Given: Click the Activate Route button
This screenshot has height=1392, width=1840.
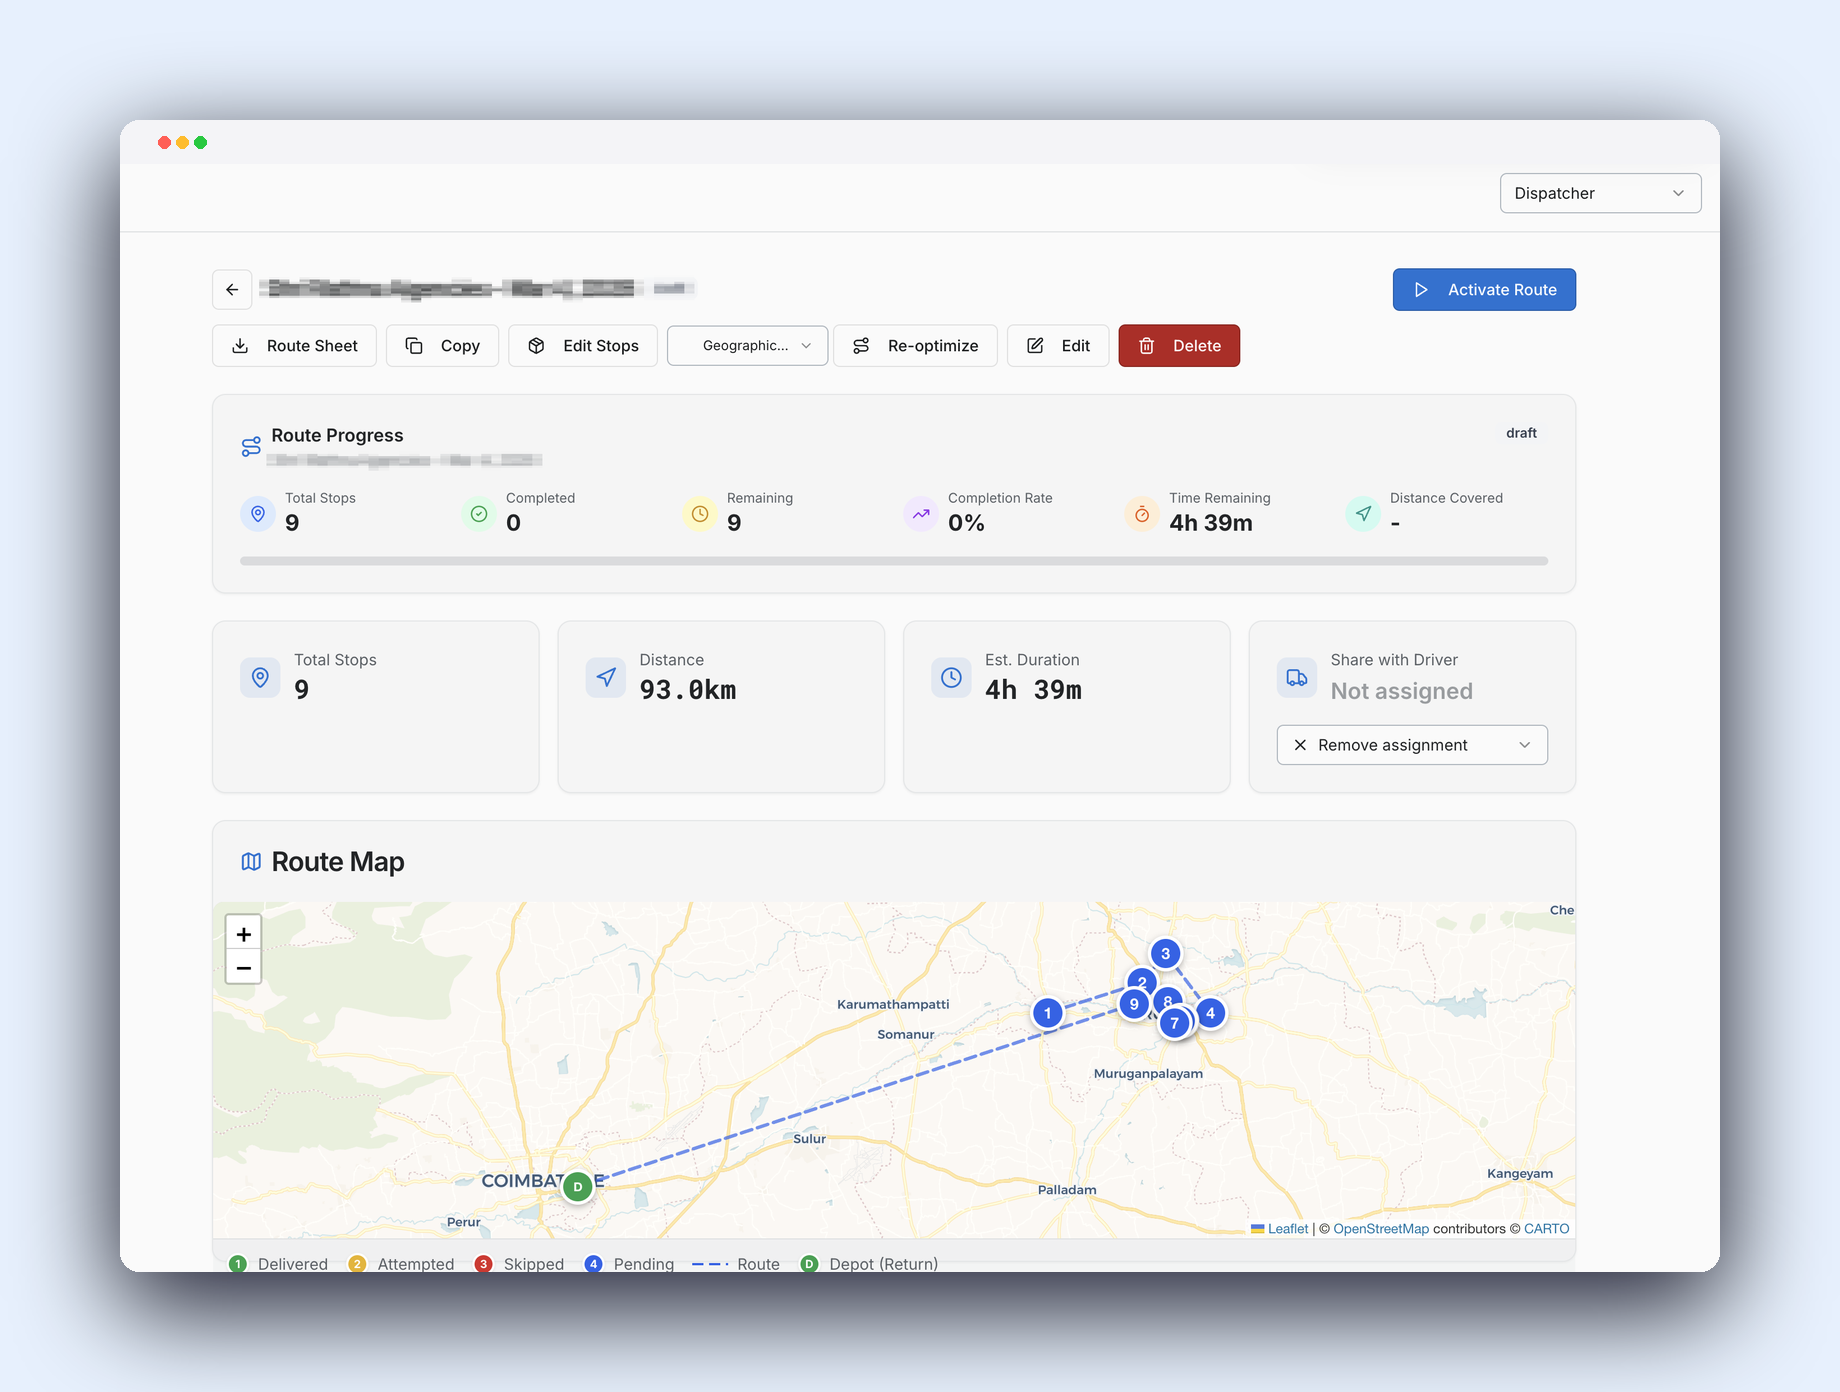Looking at the screenshot, I should point(1484,290).
